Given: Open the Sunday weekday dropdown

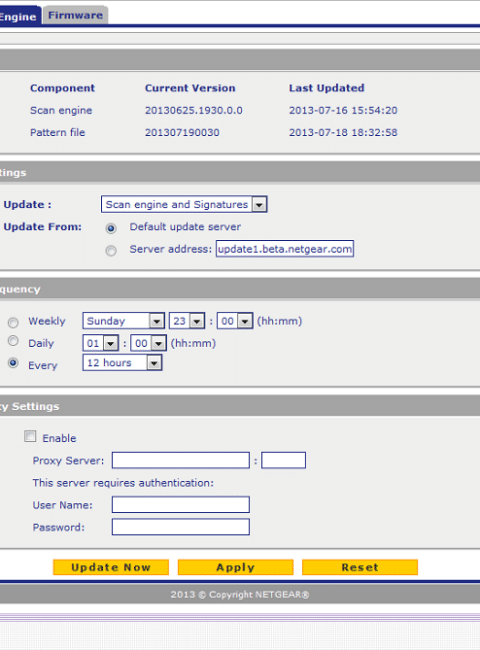Looking at the screenshot, I should point(124,321).
